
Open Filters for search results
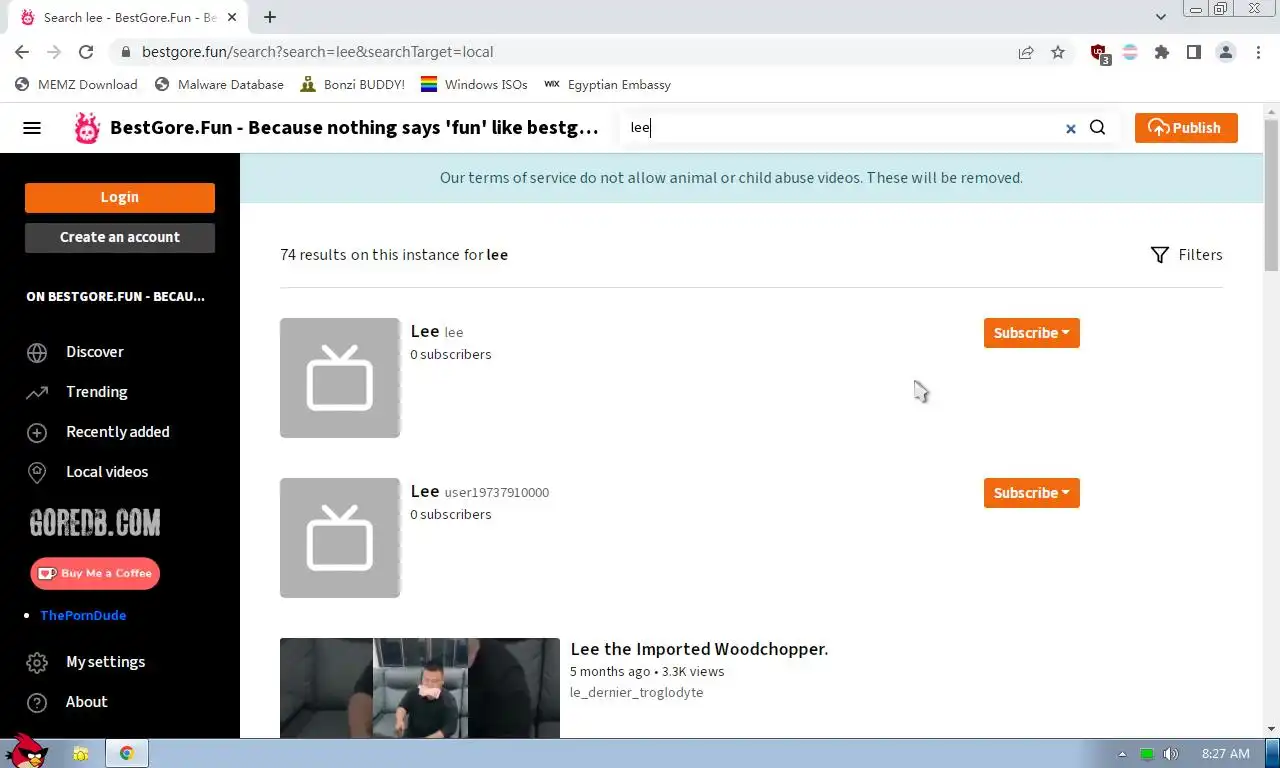point(1186,255)
